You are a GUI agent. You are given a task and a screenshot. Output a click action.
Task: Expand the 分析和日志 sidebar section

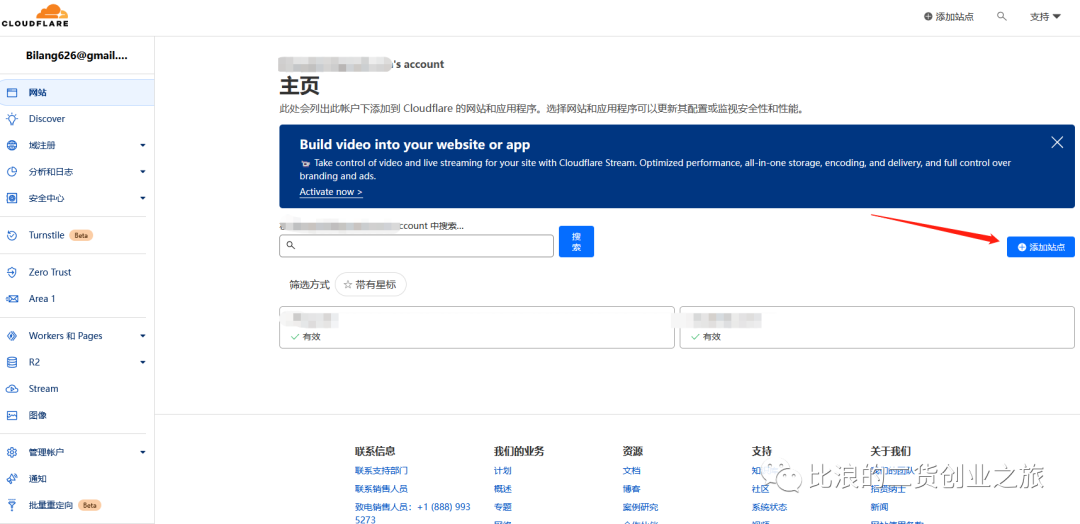pyautogui.click(x=143, y=171)
